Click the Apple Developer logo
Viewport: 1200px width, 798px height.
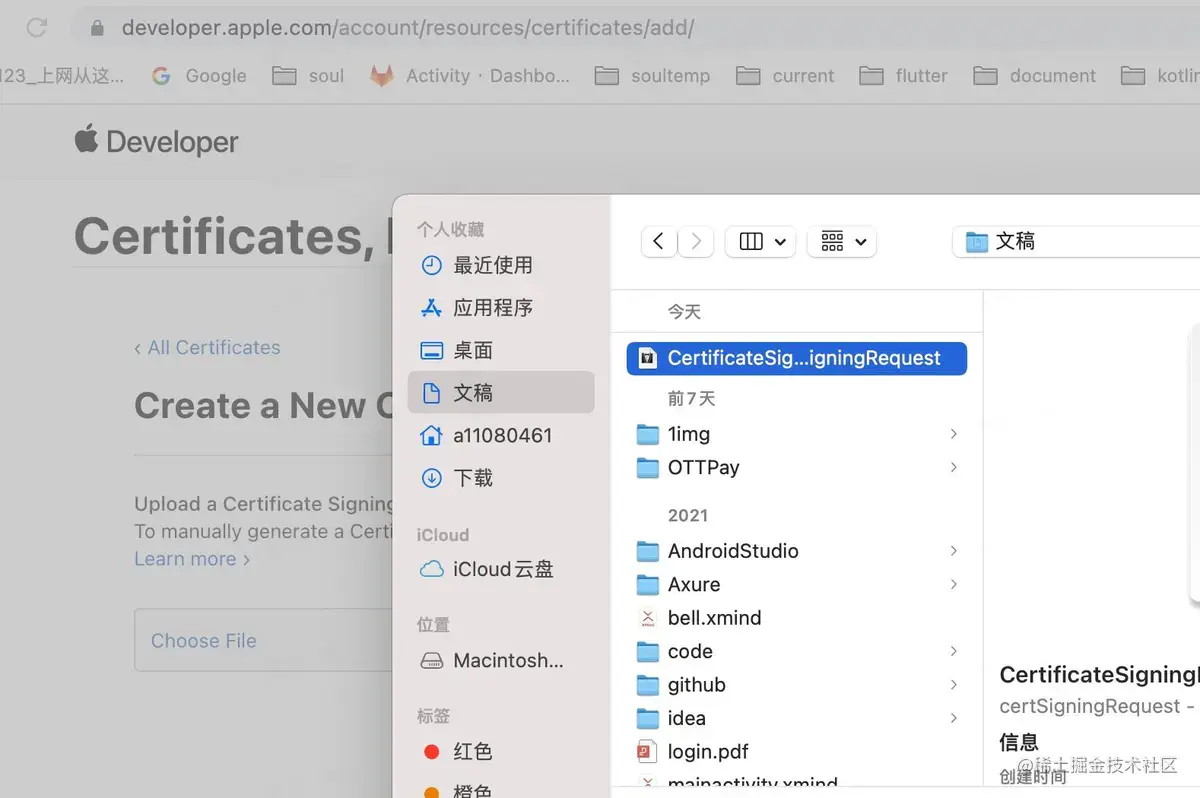156,141
